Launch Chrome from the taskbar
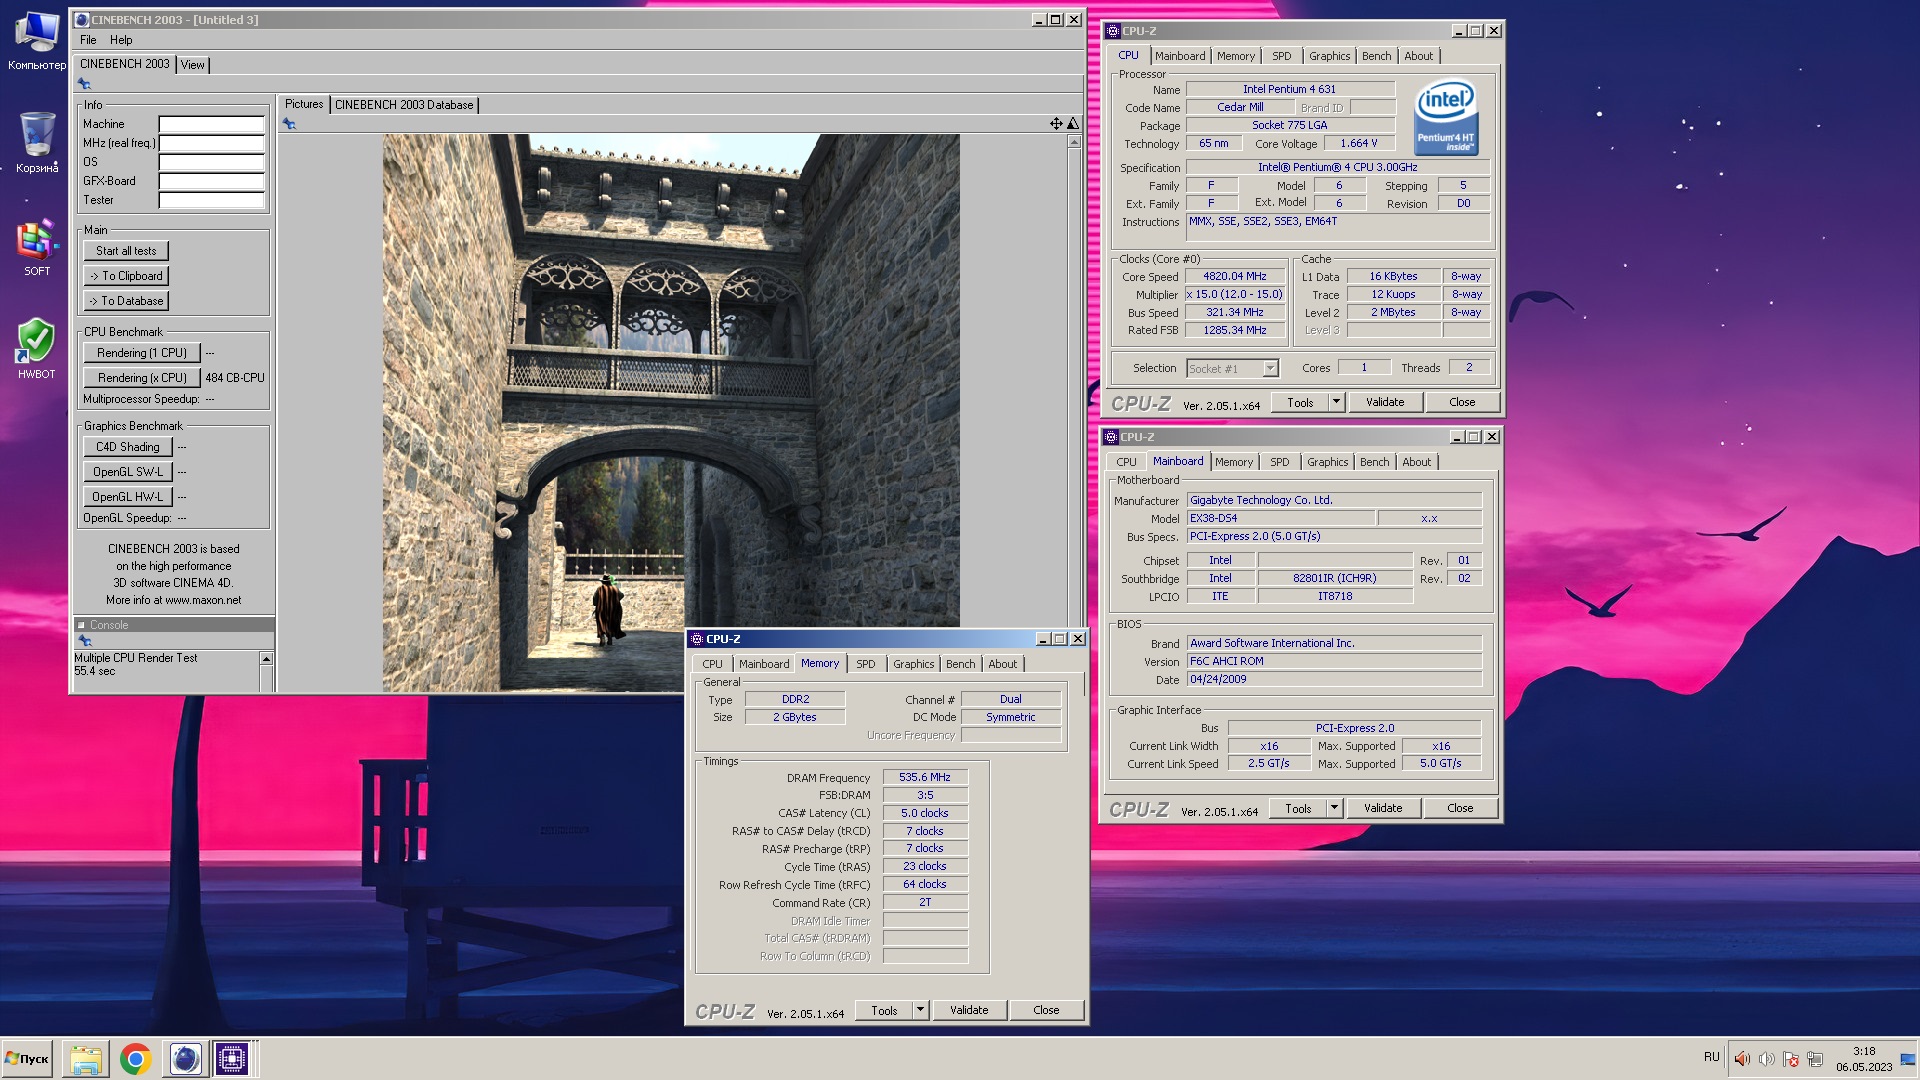 [135, 1059]
